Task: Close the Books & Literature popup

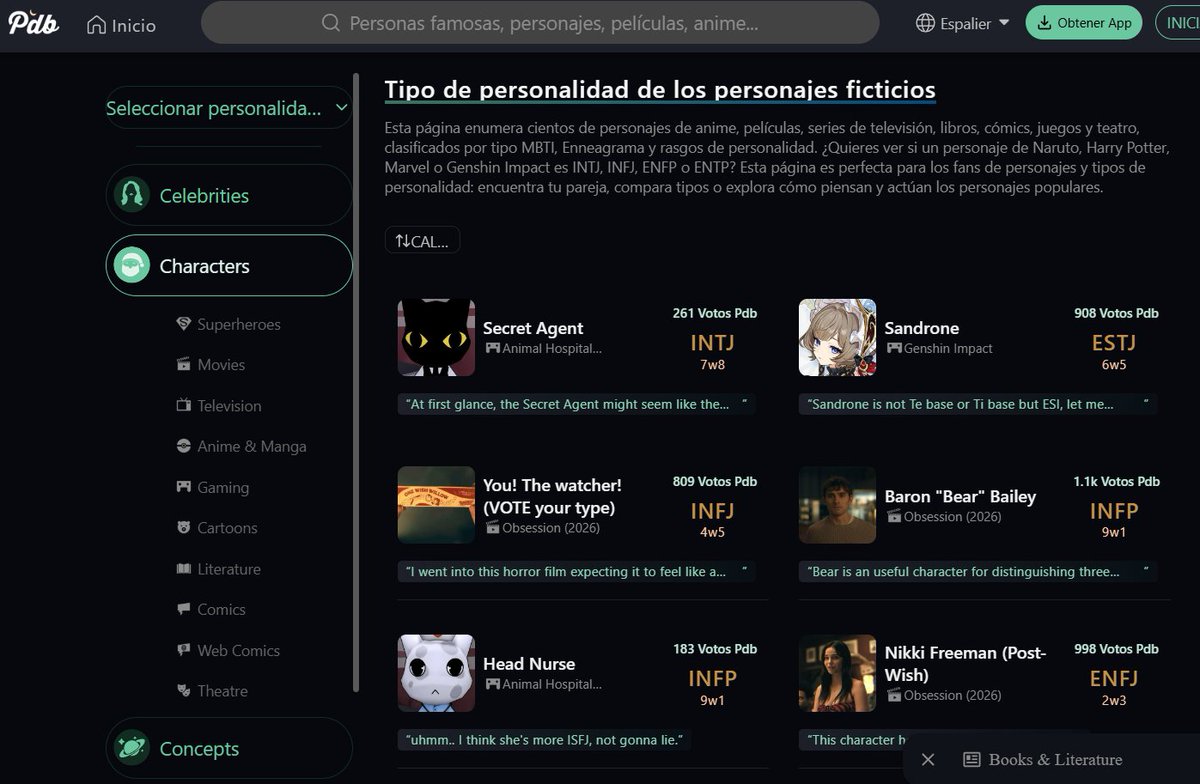Action: [928, 760]
